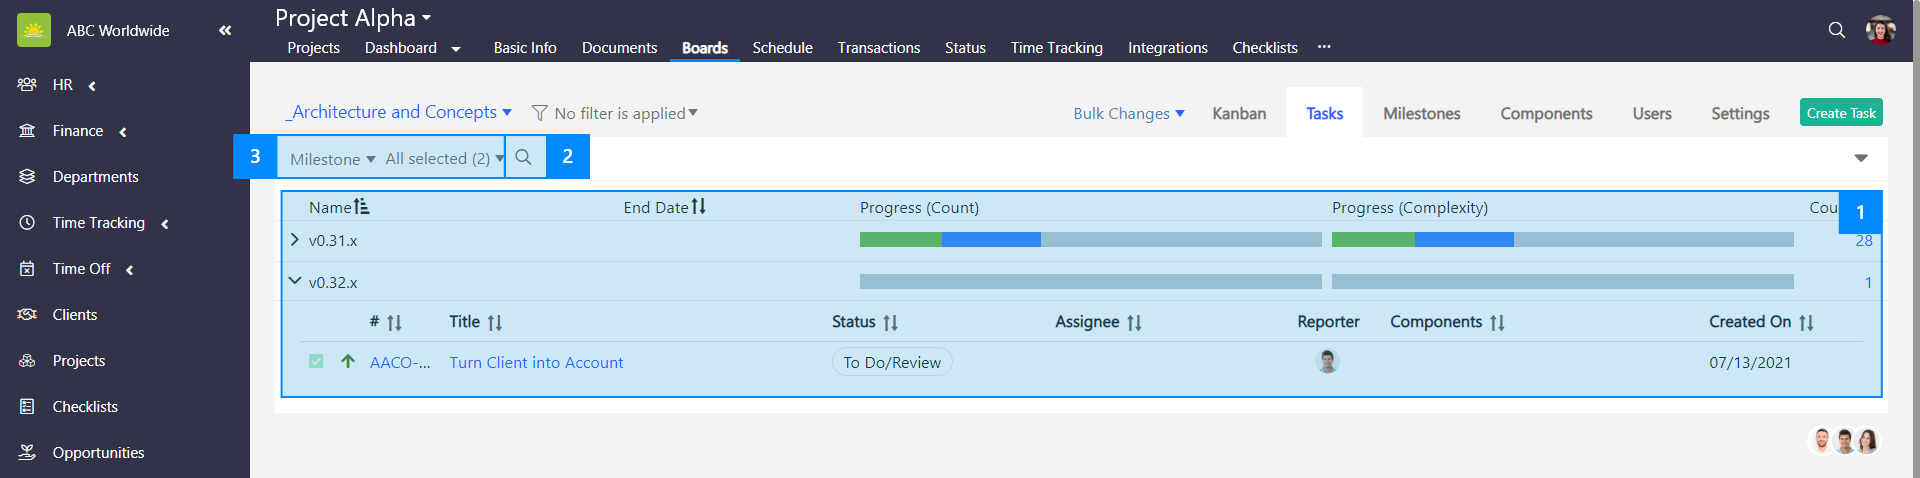Click the Create Task button
1920x478 pixels.
point(1840,113)
